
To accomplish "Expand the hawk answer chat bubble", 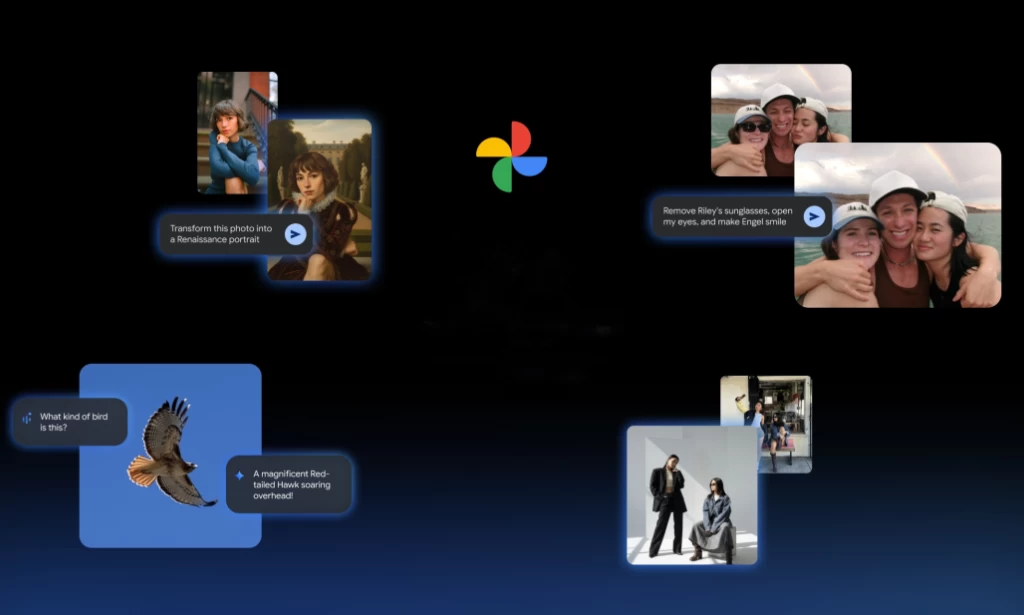I will [290, 485].
